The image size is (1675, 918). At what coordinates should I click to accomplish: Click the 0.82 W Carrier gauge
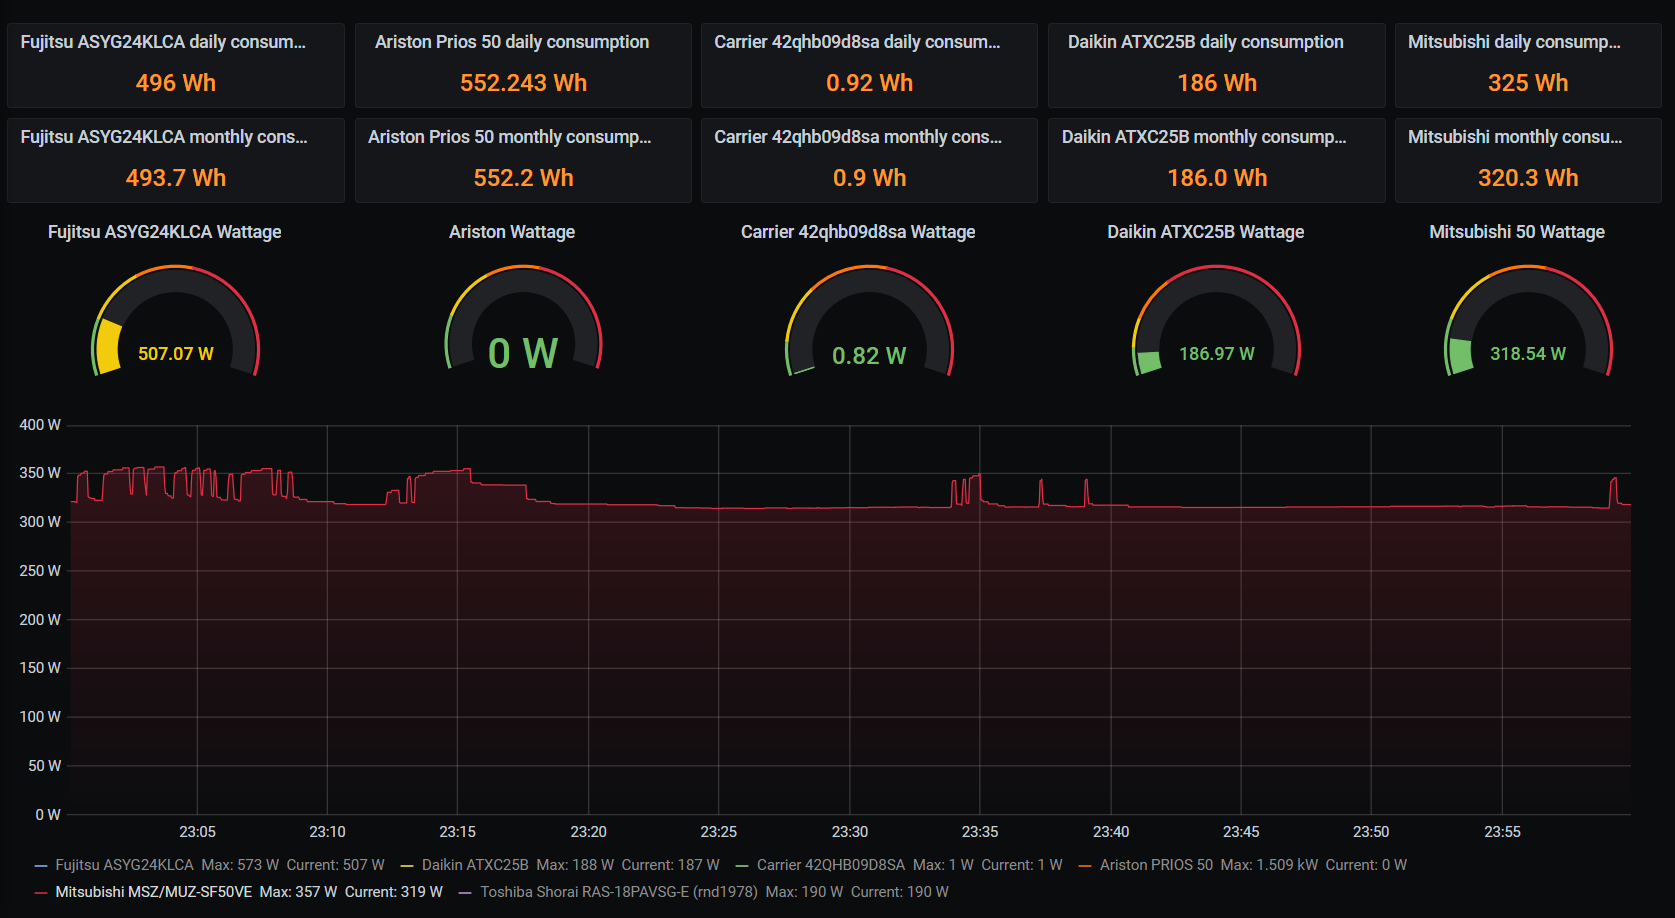click(869, 356)
